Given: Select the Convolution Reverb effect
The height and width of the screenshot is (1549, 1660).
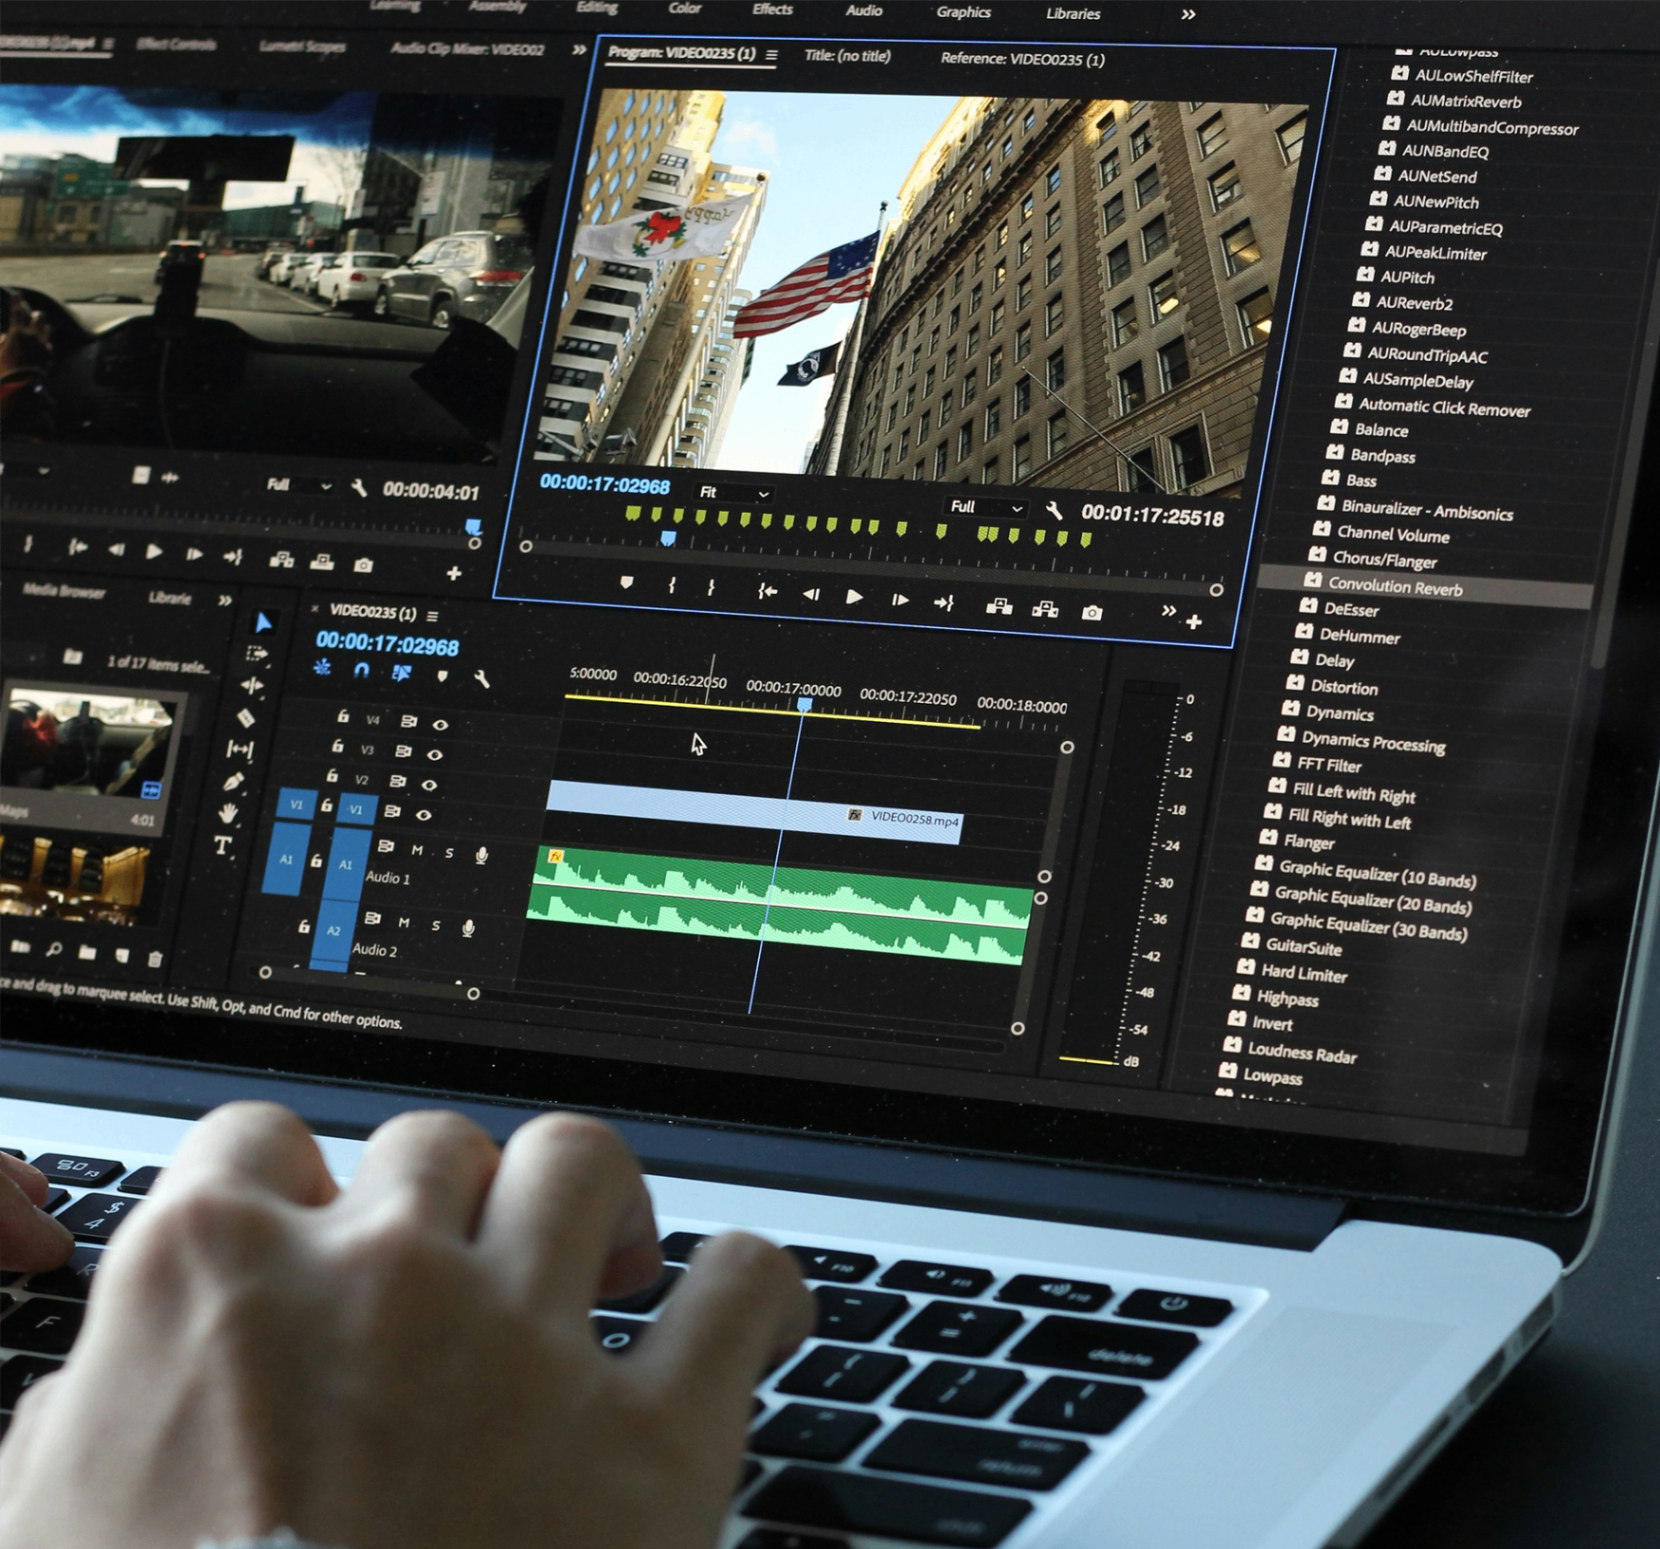Looking at the screenshot, I should point(1424,586).
